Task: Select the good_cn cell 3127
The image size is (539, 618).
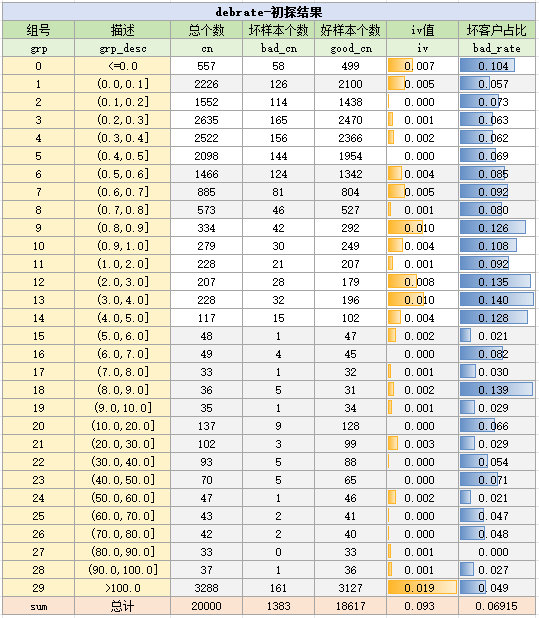Action: click(350, 588)
